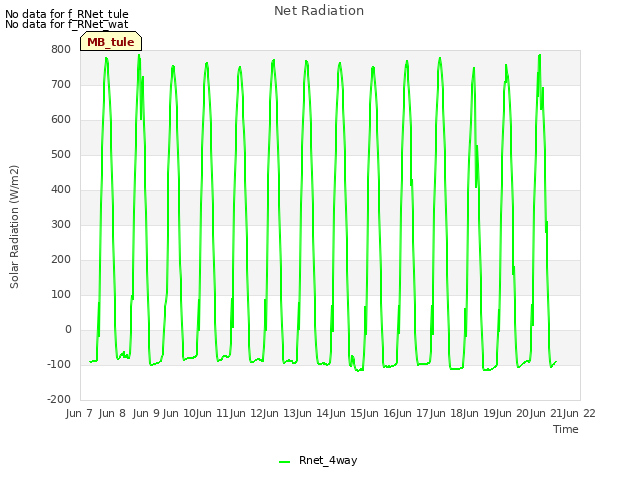This screenshot has width=640, height=480.
Task: Click the 200 y-axis tick label
Action: click(x=61, y=260)
